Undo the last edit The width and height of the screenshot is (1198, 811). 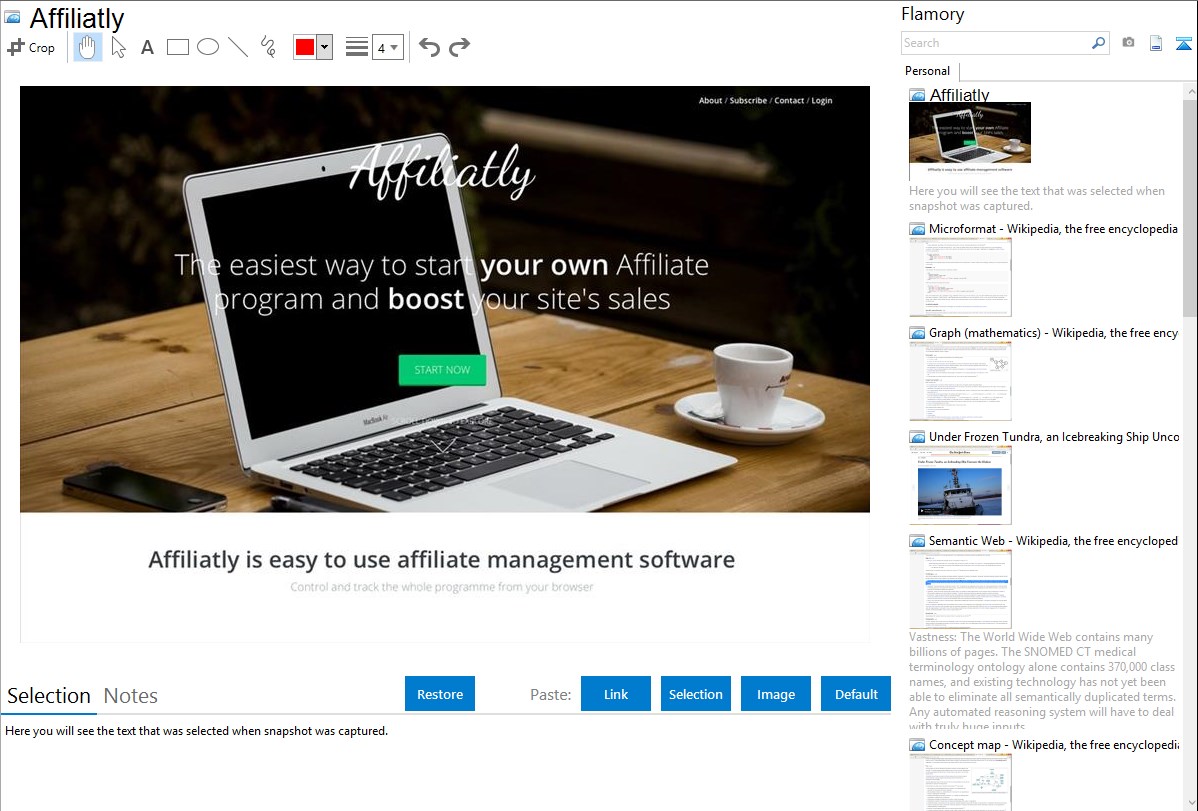(429, 47)
